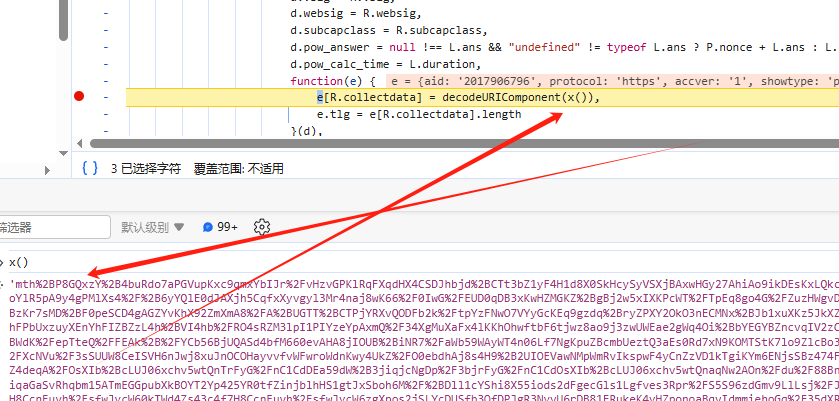
Task: Click the 'e.tlg = e[R.collectdata].length' line
Action: pos(418,115)
